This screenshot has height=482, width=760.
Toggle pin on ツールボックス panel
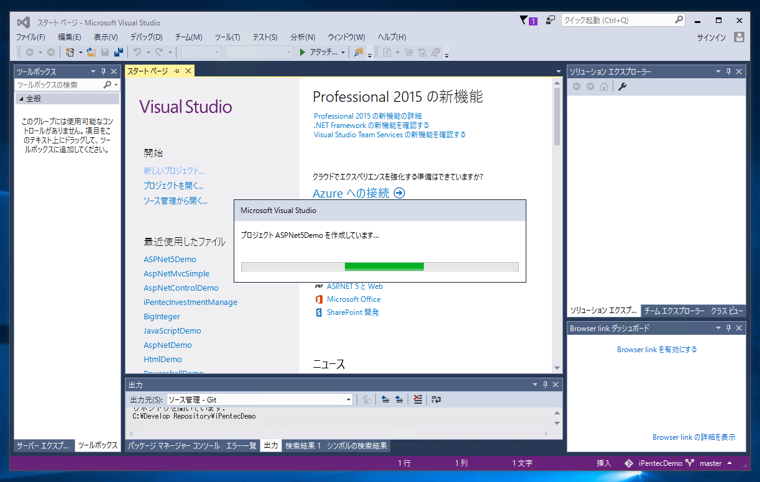coord(103,71)
